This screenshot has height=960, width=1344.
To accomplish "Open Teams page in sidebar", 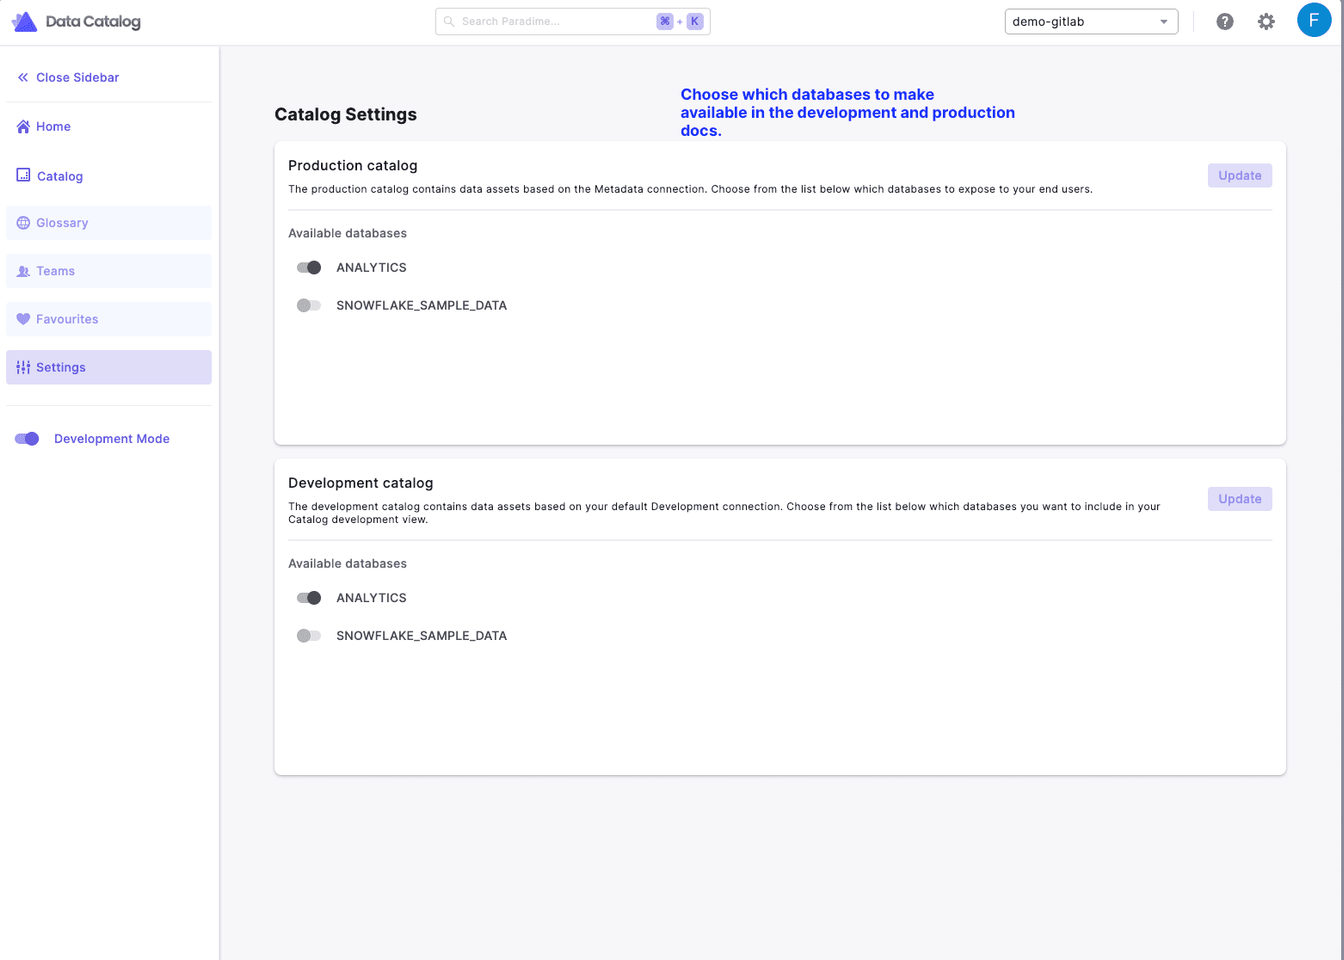I will [109, 271].
